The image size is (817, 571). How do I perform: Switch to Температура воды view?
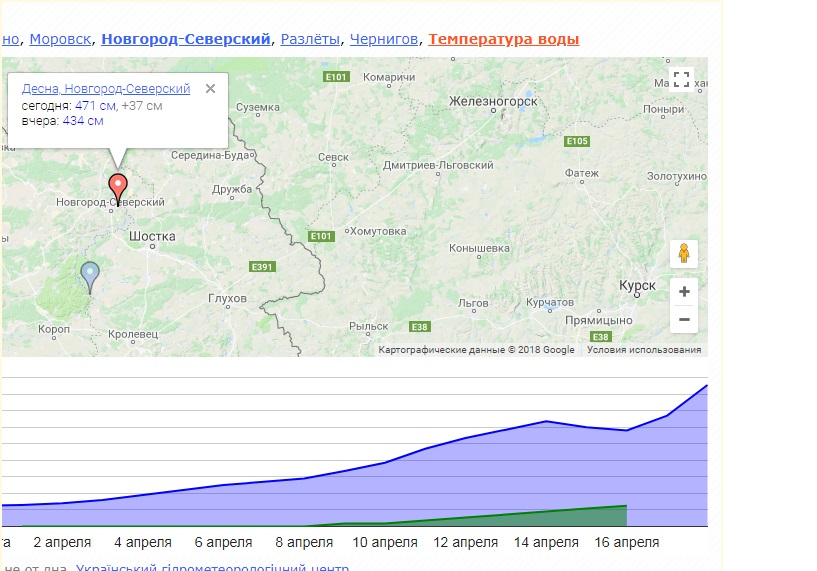click(503, 39)
